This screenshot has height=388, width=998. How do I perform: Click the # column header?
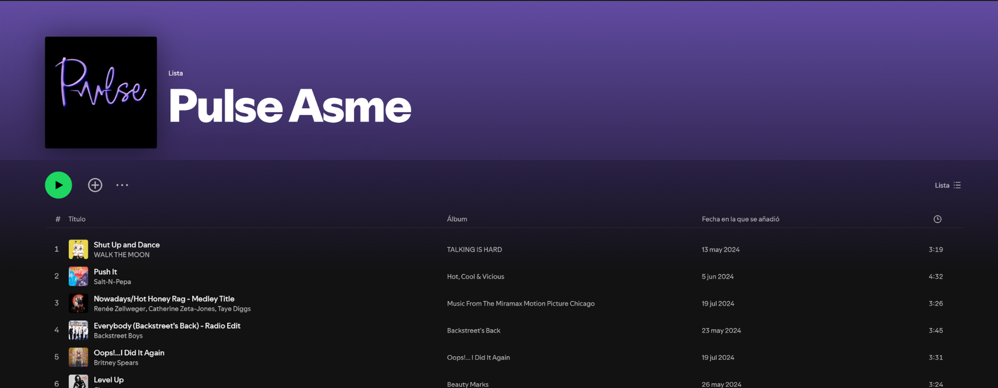pyautogui.click(x=57, y=219)
